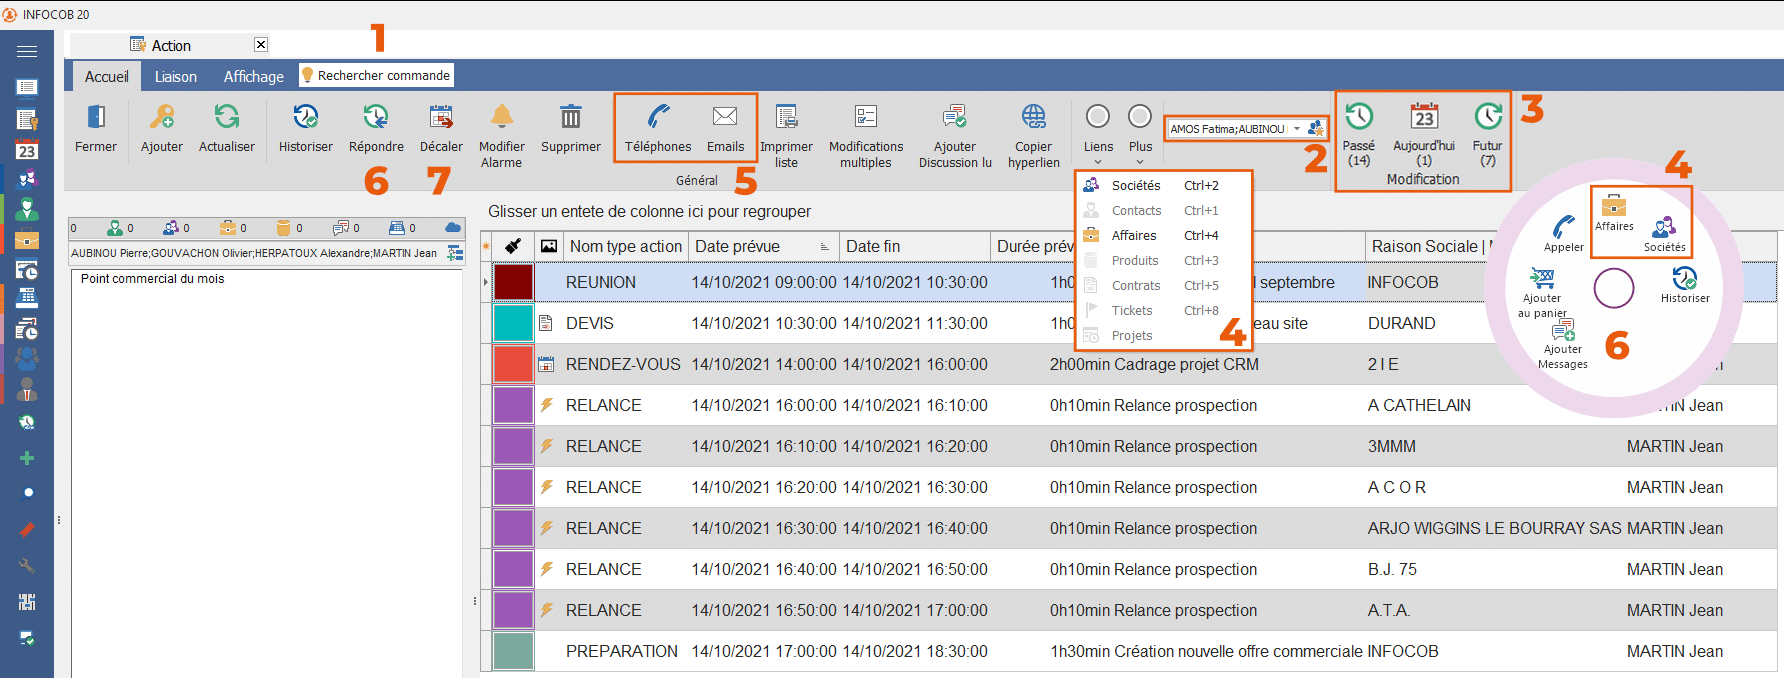
Task: Click Appeler in the radial menu
Action: coord(1563,230)
